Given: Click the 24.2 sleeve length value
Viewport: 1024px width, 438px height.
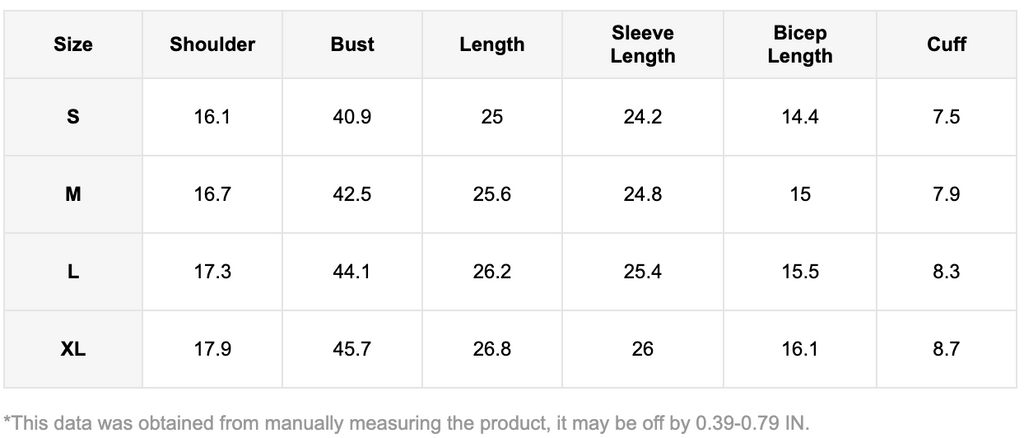Looking at the screenshot, I should (642, 117).
